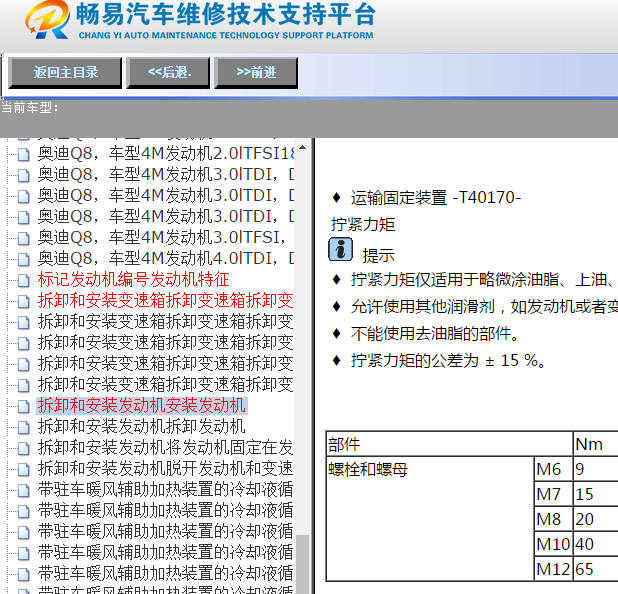Click the page icon of the 4.0lTDI row

pyautogui.click(x=24, y=259)
